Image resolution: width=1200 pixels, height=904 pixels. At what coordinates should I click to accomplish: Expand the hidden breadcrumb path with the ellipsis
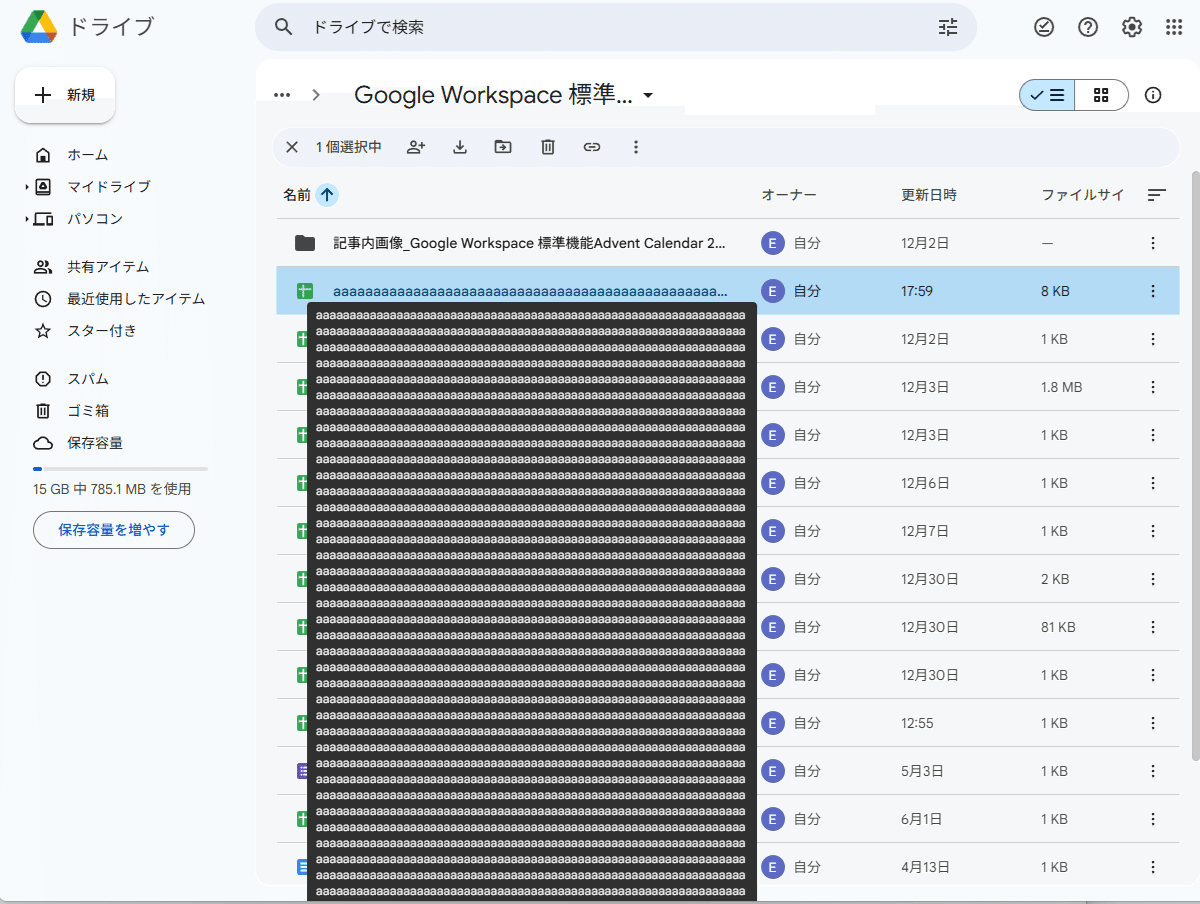click(282, 95)
